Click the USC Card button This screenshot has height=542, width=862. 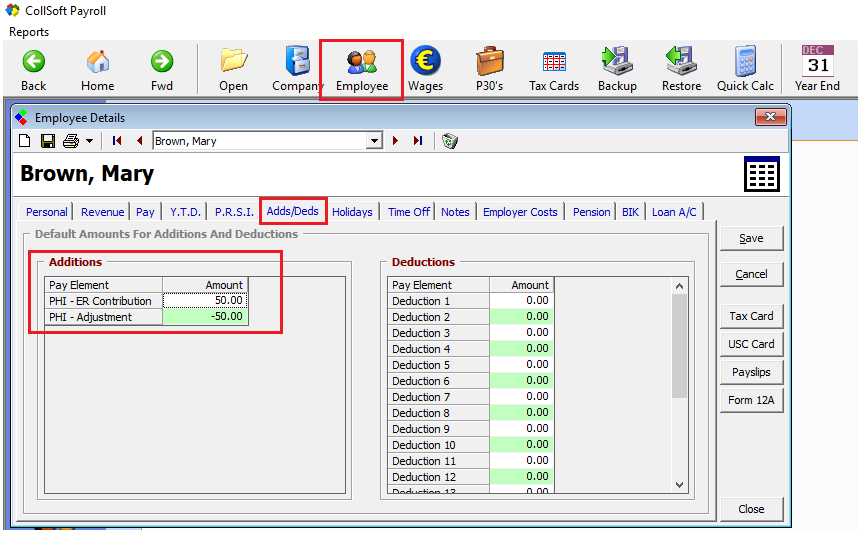click(x=751, y=344)
